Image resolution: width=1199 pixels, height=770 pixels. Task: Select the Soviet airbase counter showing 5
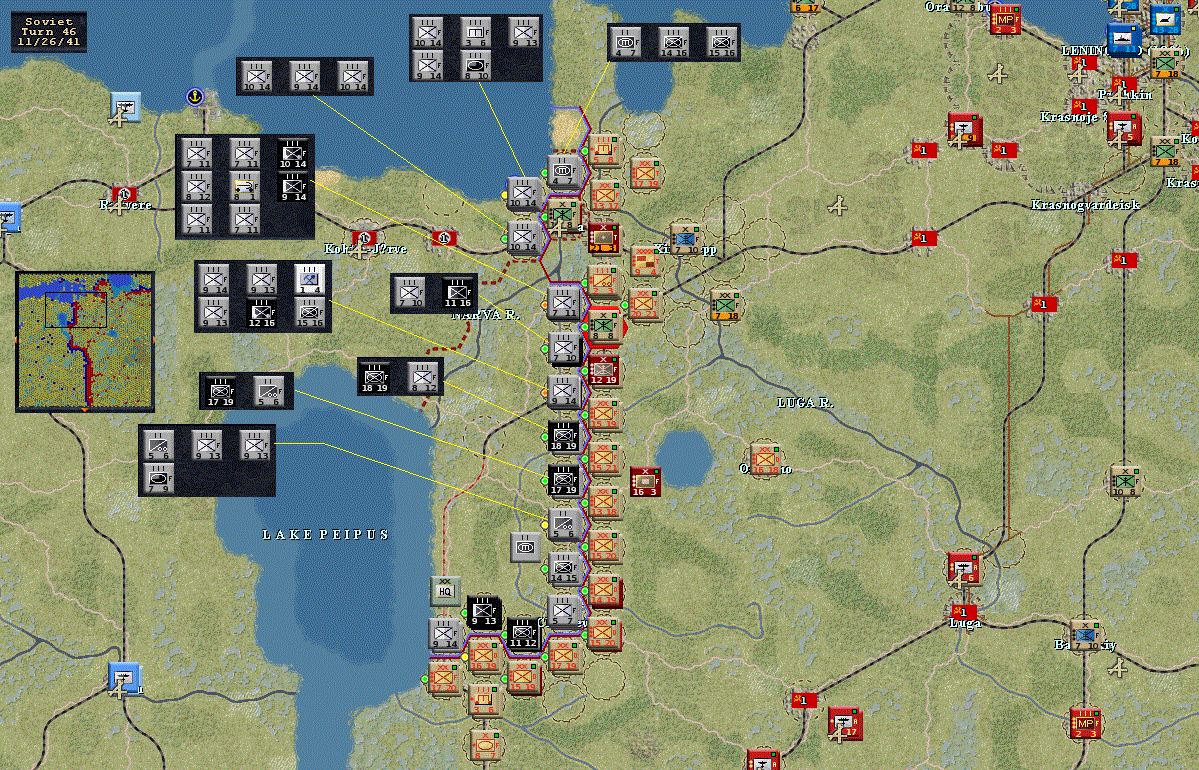click(x=1124, y=129)
